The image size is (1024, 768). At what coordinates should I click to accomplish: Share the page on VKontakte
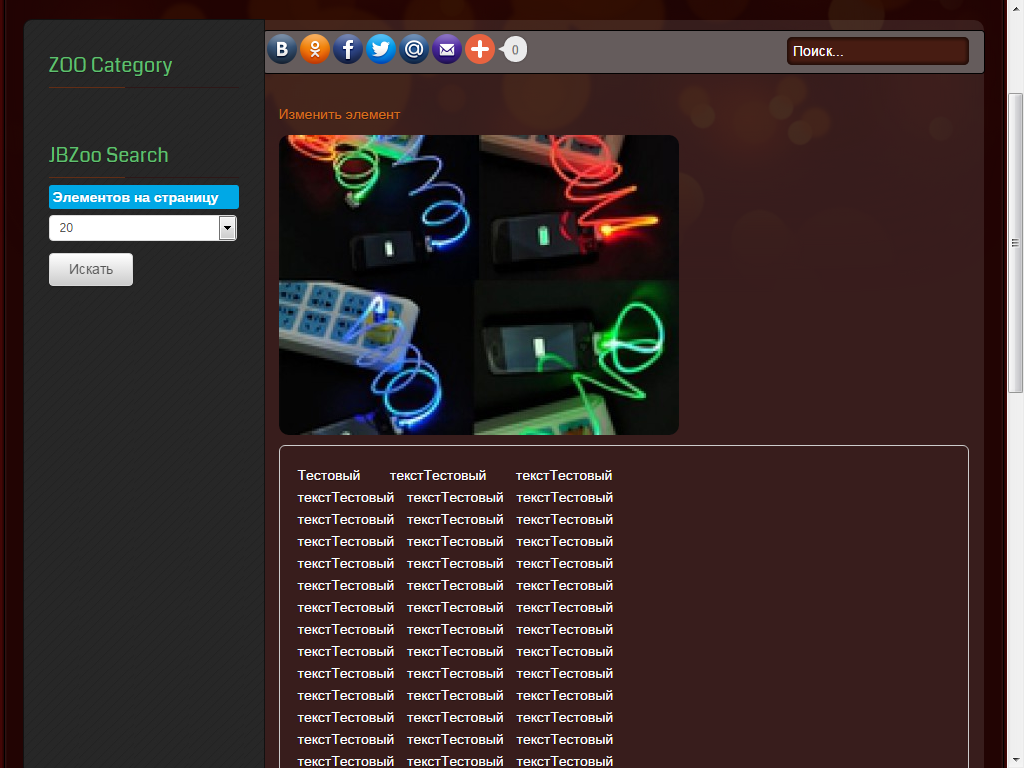point(282,49)
